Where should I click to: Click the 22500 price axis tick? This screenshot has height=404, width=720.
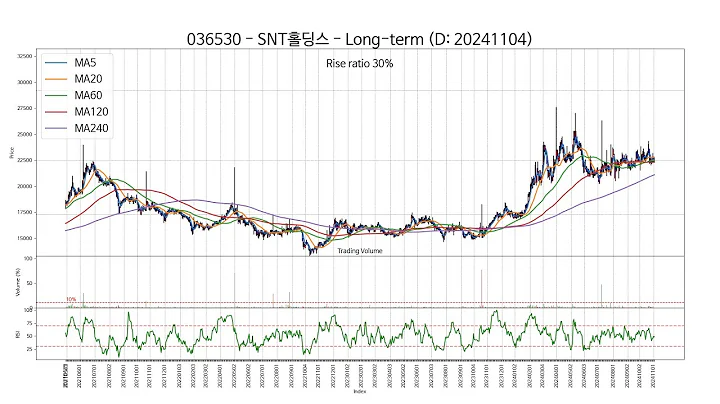(25, 160)
